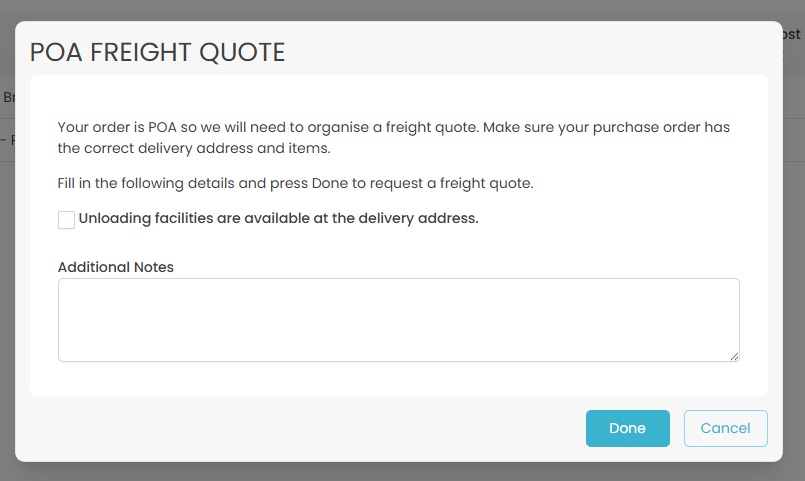Click the dimmed backdrop below the dialog
The width and height of the screenshot is (805, 481).
click(400, 472)
